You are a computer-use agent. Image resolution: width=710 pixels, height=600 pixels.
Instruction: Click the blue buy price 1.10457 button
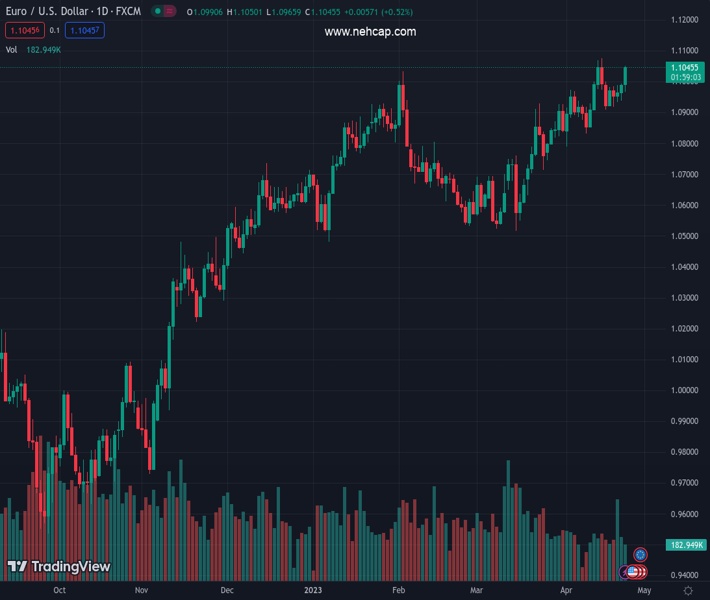click(x=85, y=30)
